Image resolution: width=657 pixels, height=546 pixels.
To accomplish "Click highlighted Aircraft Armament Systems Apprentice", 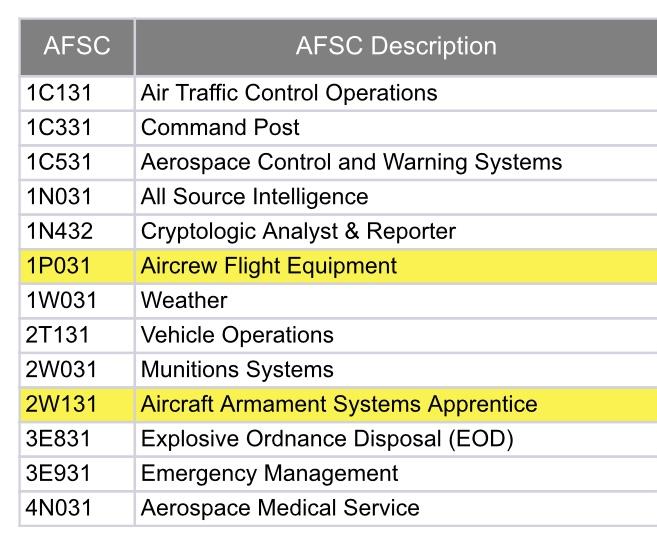I will pyautogui.click(x=339, y=405).
